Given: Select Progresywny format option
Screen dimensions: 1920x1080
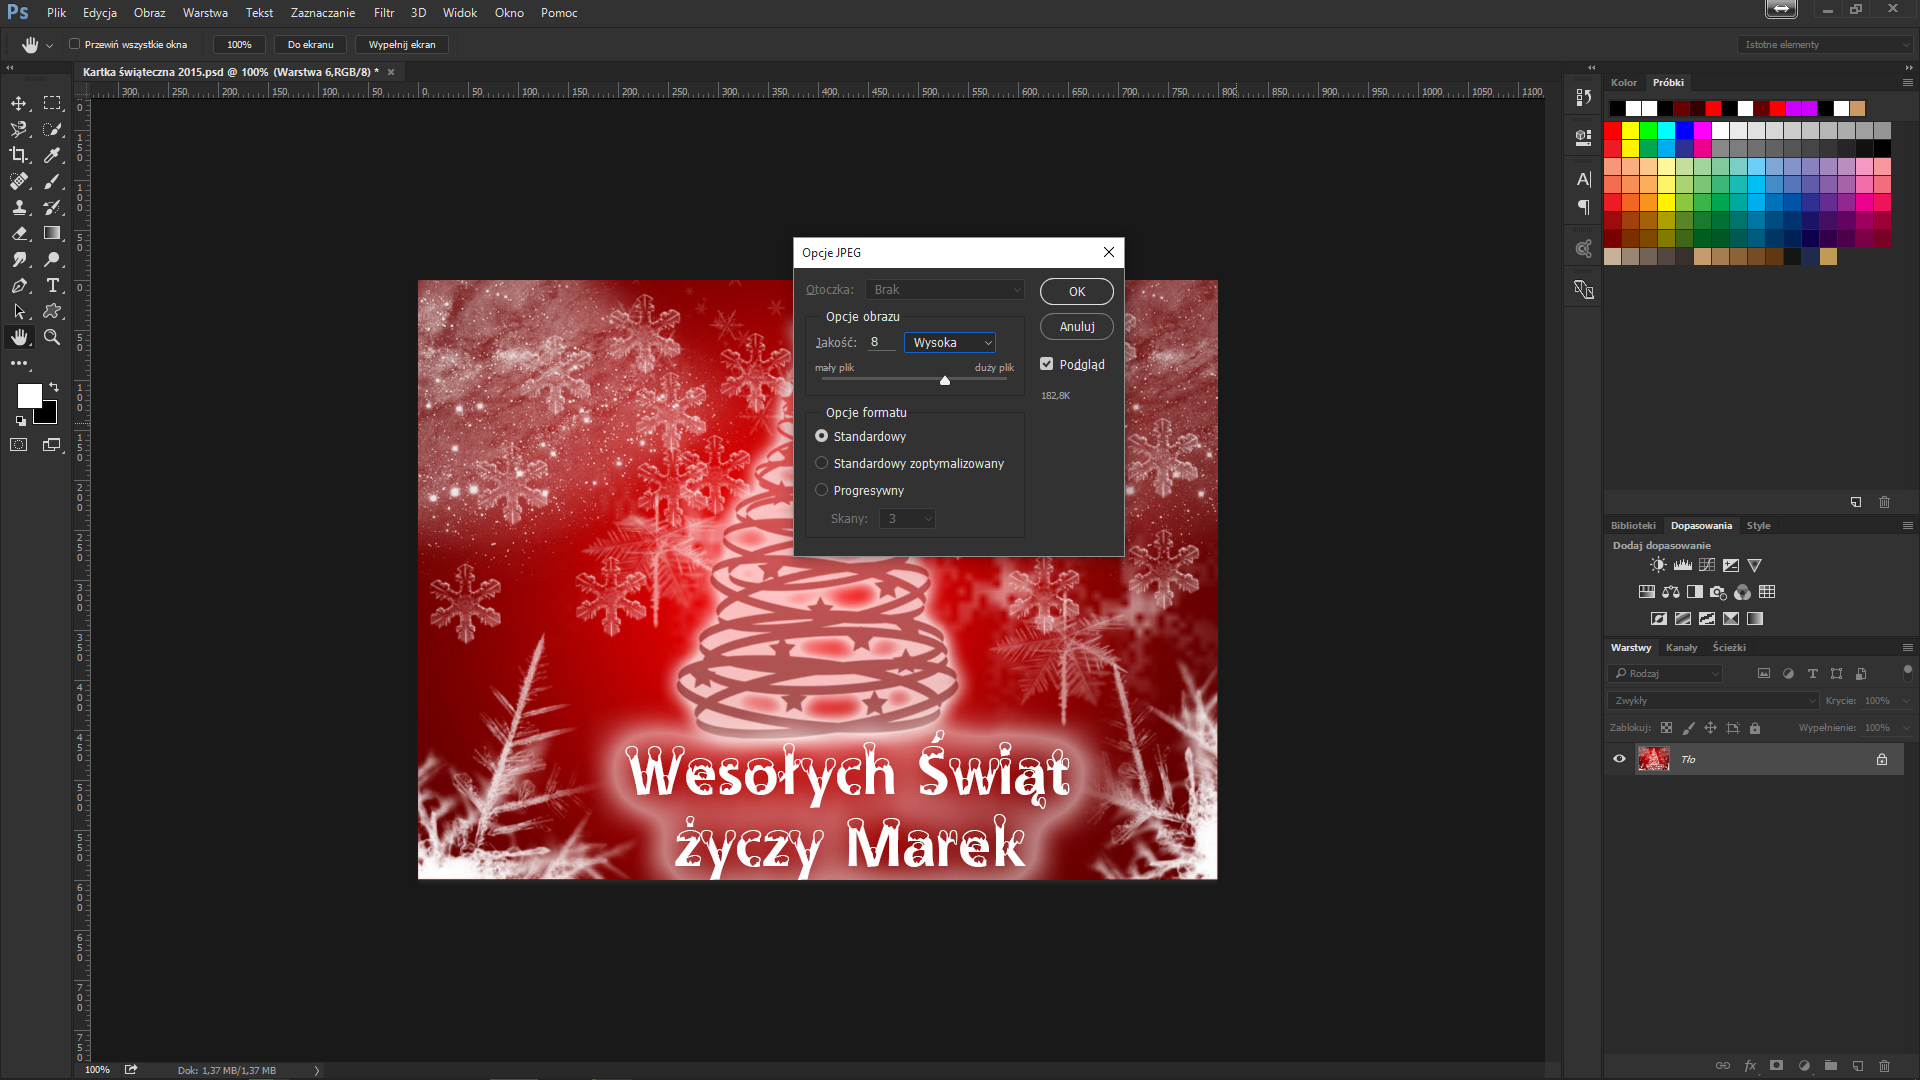Looking at the screenshot, I should (x=822, y=490).
